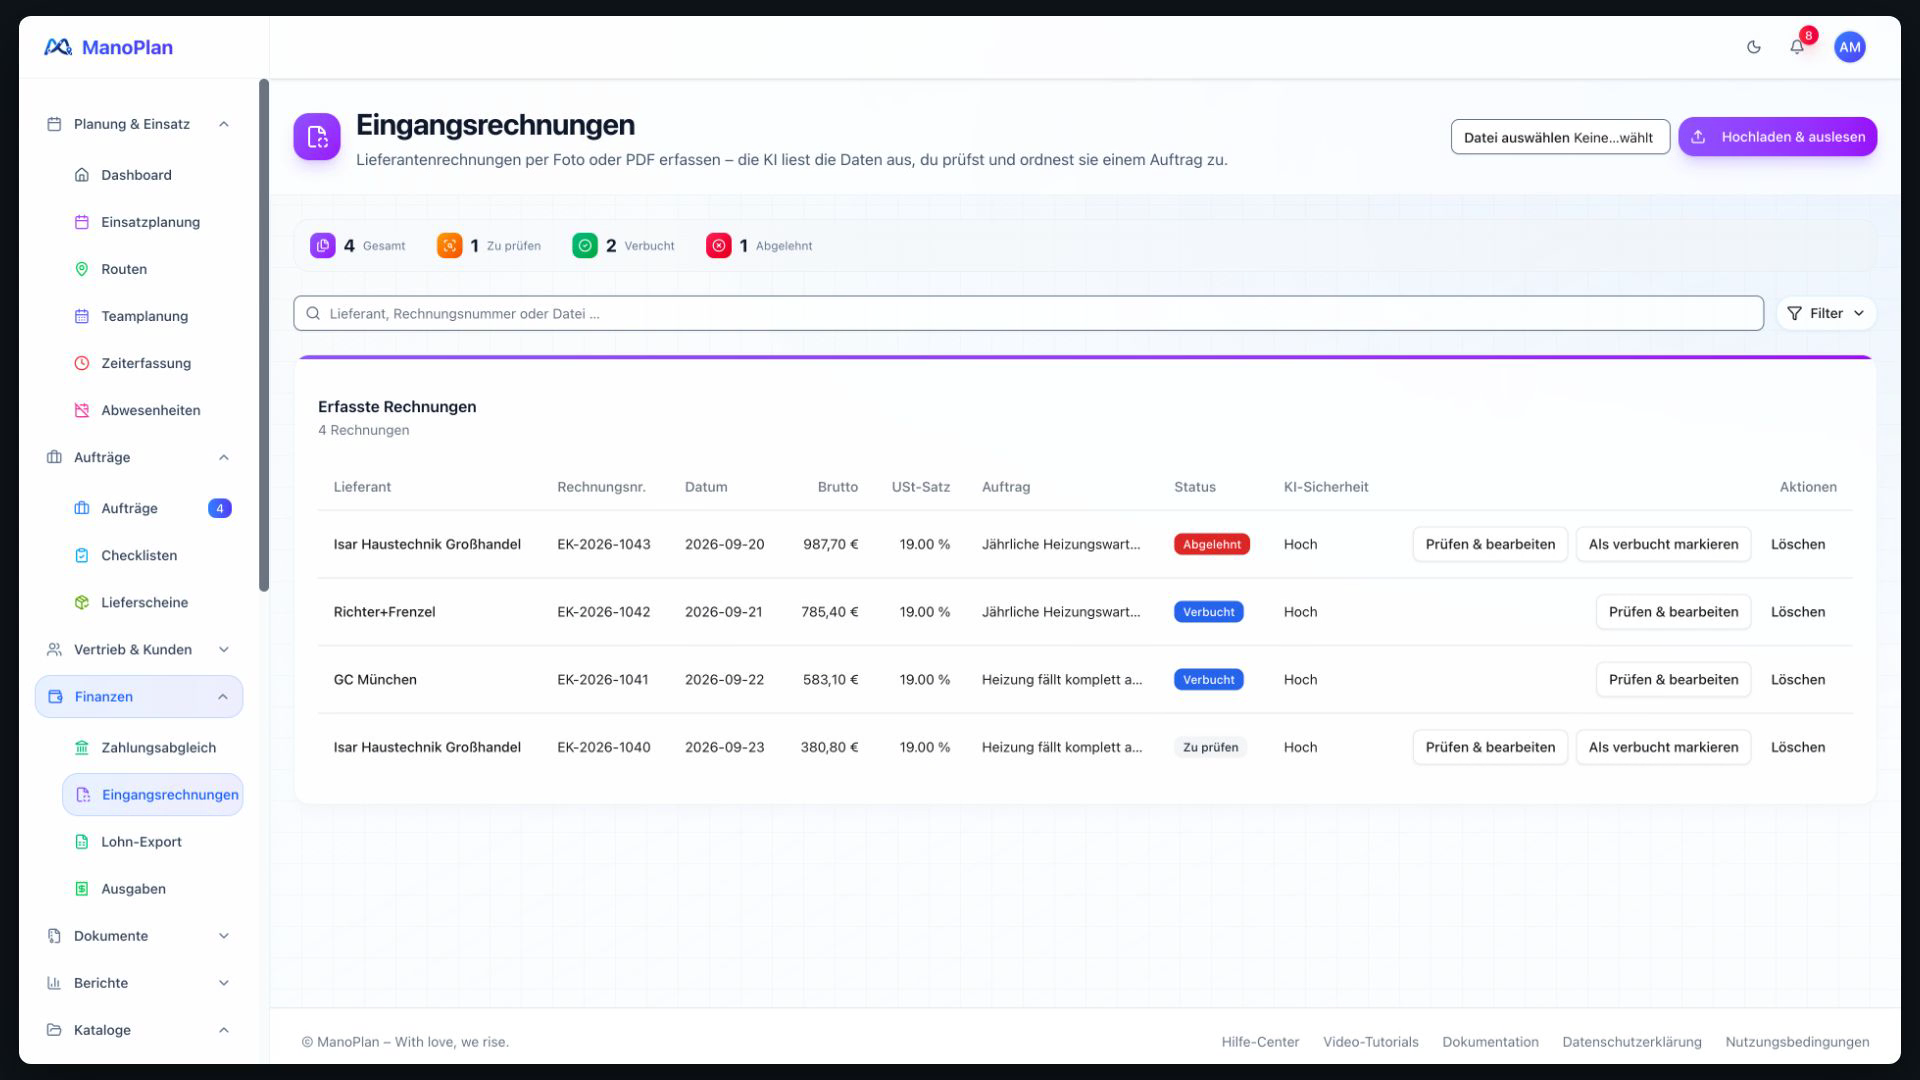Open the AM user avatar menu
The height and width of the screenshot is (1080, 1920).
pyautogui.click(x=1850, y=47)
